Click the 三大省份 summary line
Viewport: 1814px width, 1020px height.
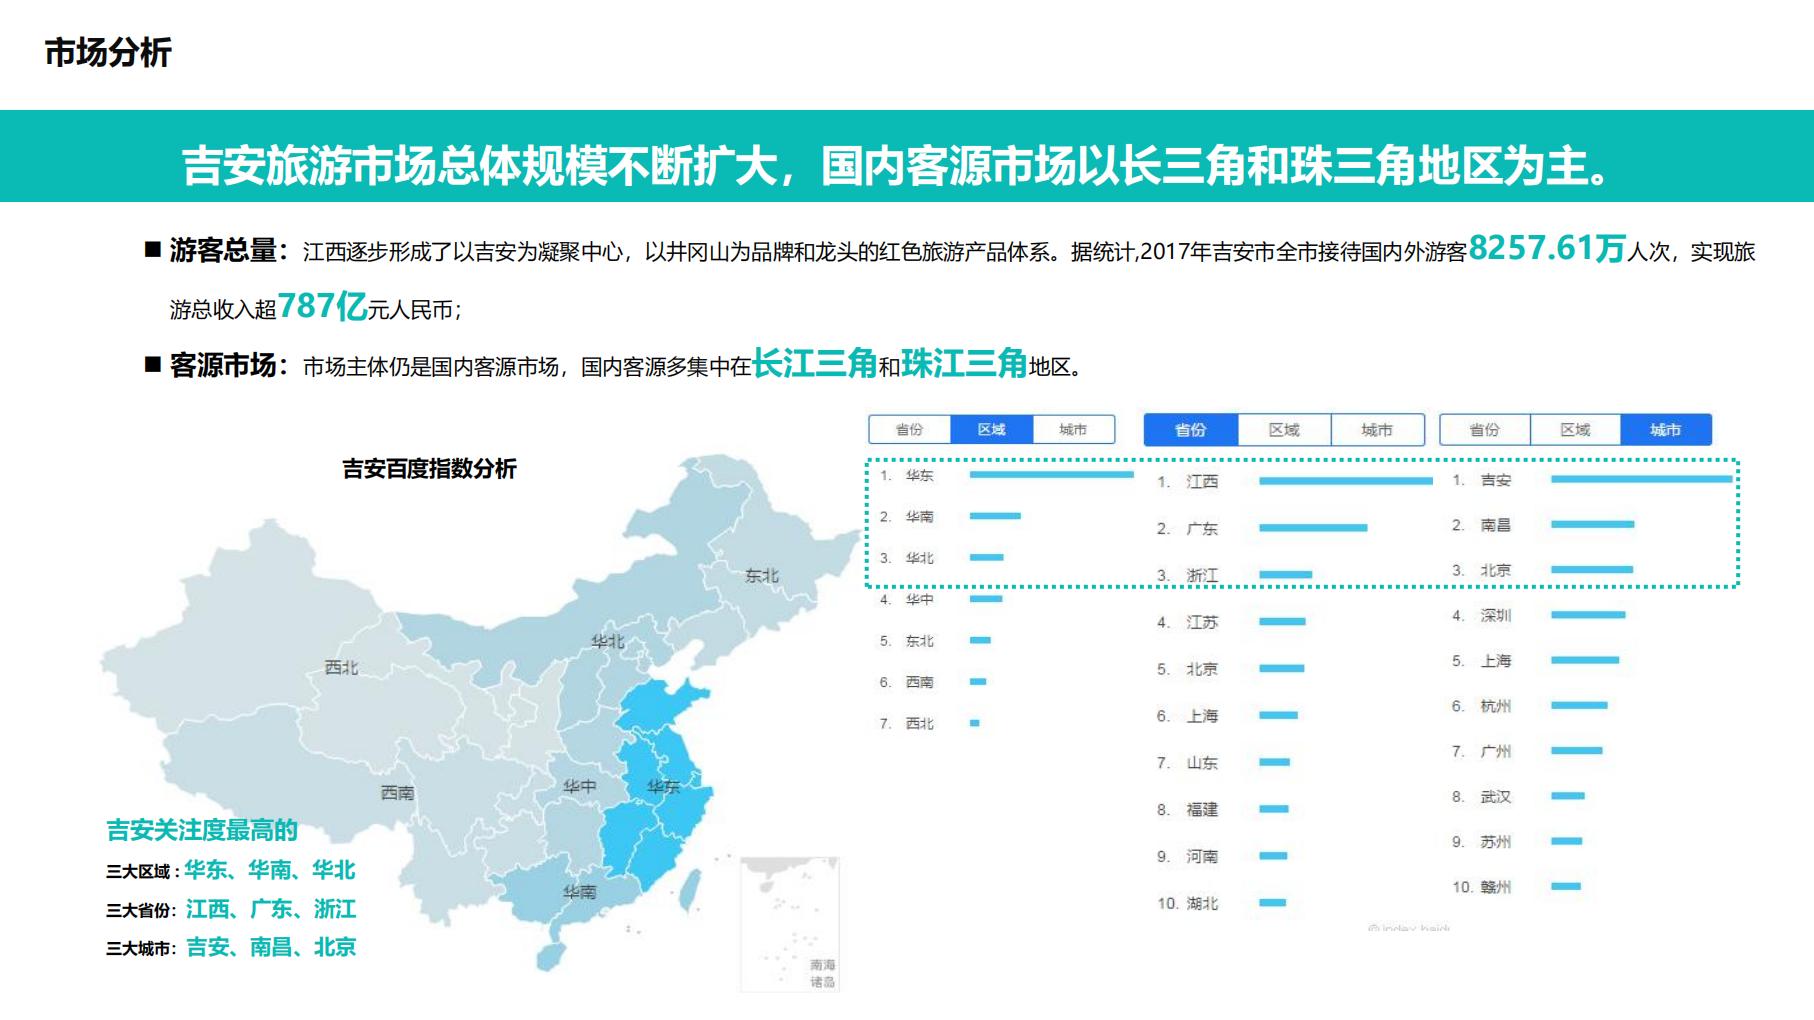coord(231,909)
